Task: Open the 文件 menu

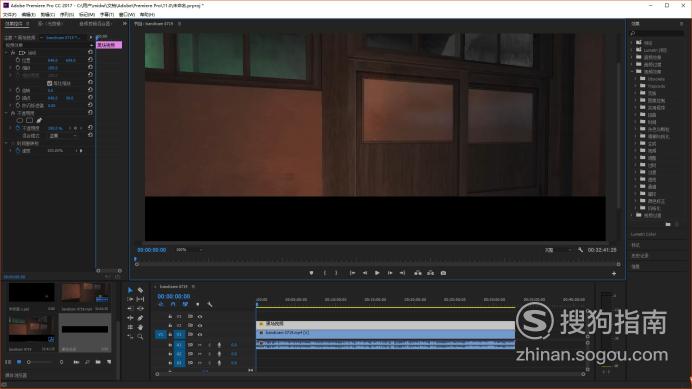Action: tap(10, 15)
